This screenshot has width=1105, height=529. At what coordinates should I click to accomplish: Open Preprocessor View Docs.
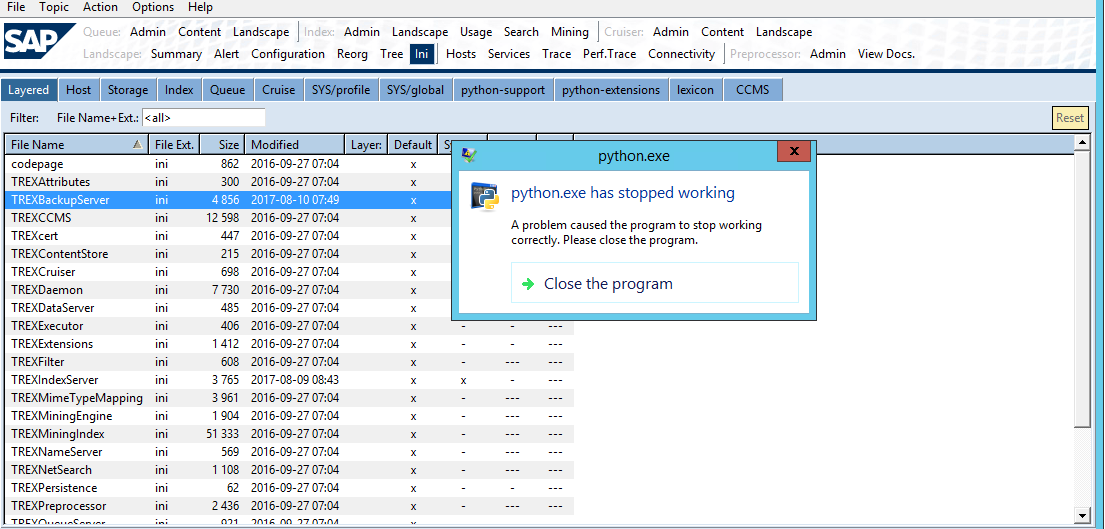[x=886, y=54]
